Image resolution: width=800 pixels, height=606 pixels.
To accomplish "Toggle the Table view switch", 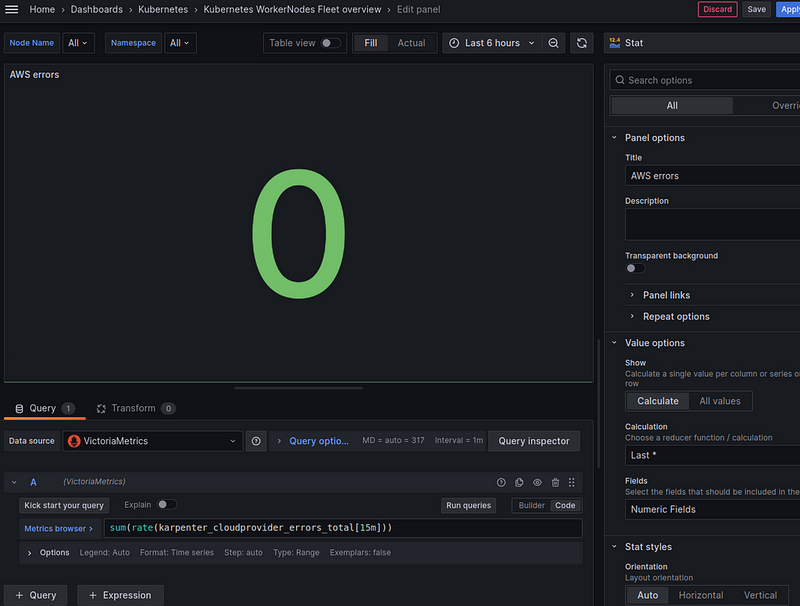I will coord(330,43).
